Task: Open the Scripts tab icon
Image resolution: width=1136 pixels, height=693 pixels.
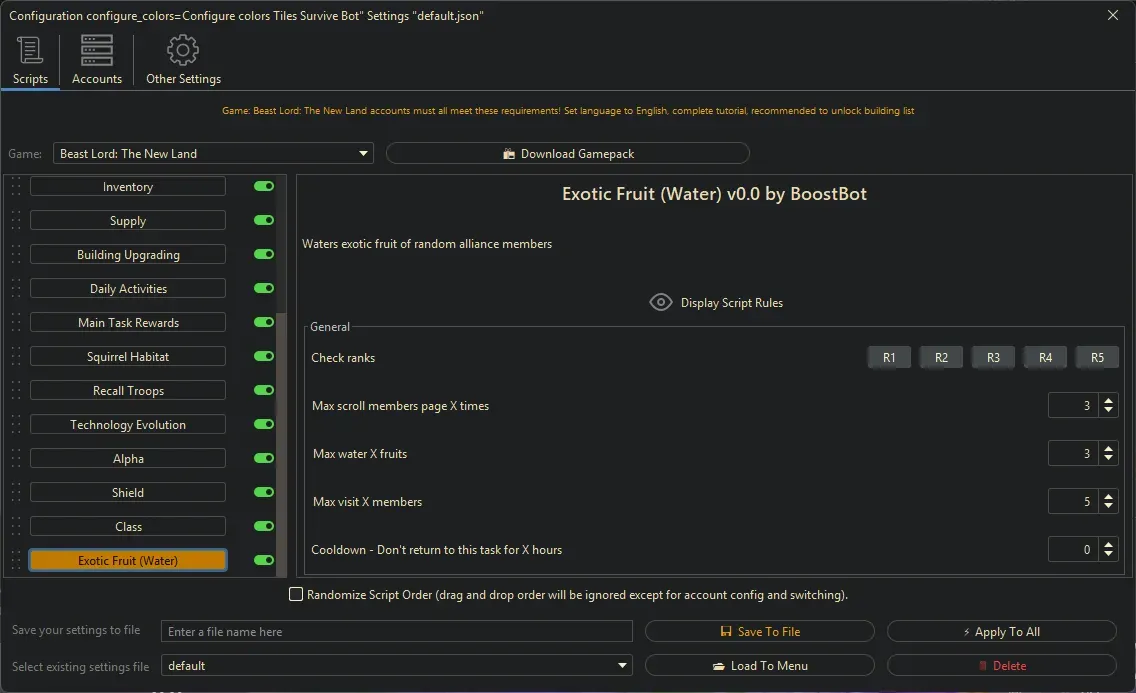Action: pos(30,50)
